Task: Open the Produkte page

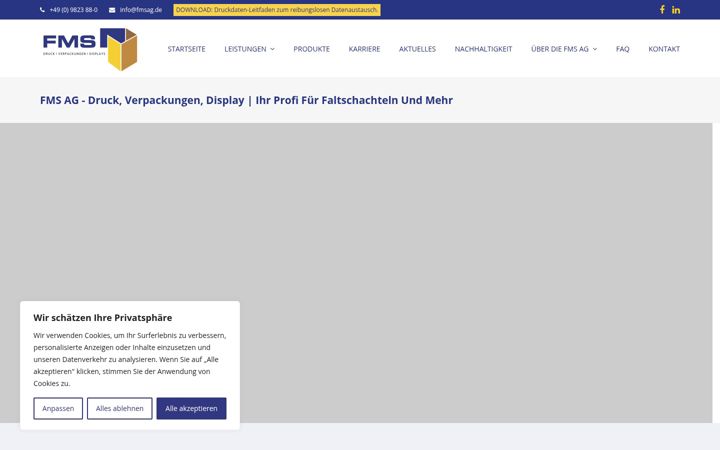Action: pos(311,49)
